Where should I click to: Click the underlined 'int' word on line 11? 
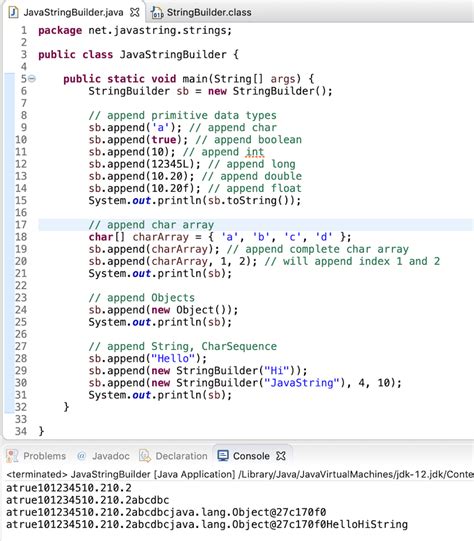point(255,152)
